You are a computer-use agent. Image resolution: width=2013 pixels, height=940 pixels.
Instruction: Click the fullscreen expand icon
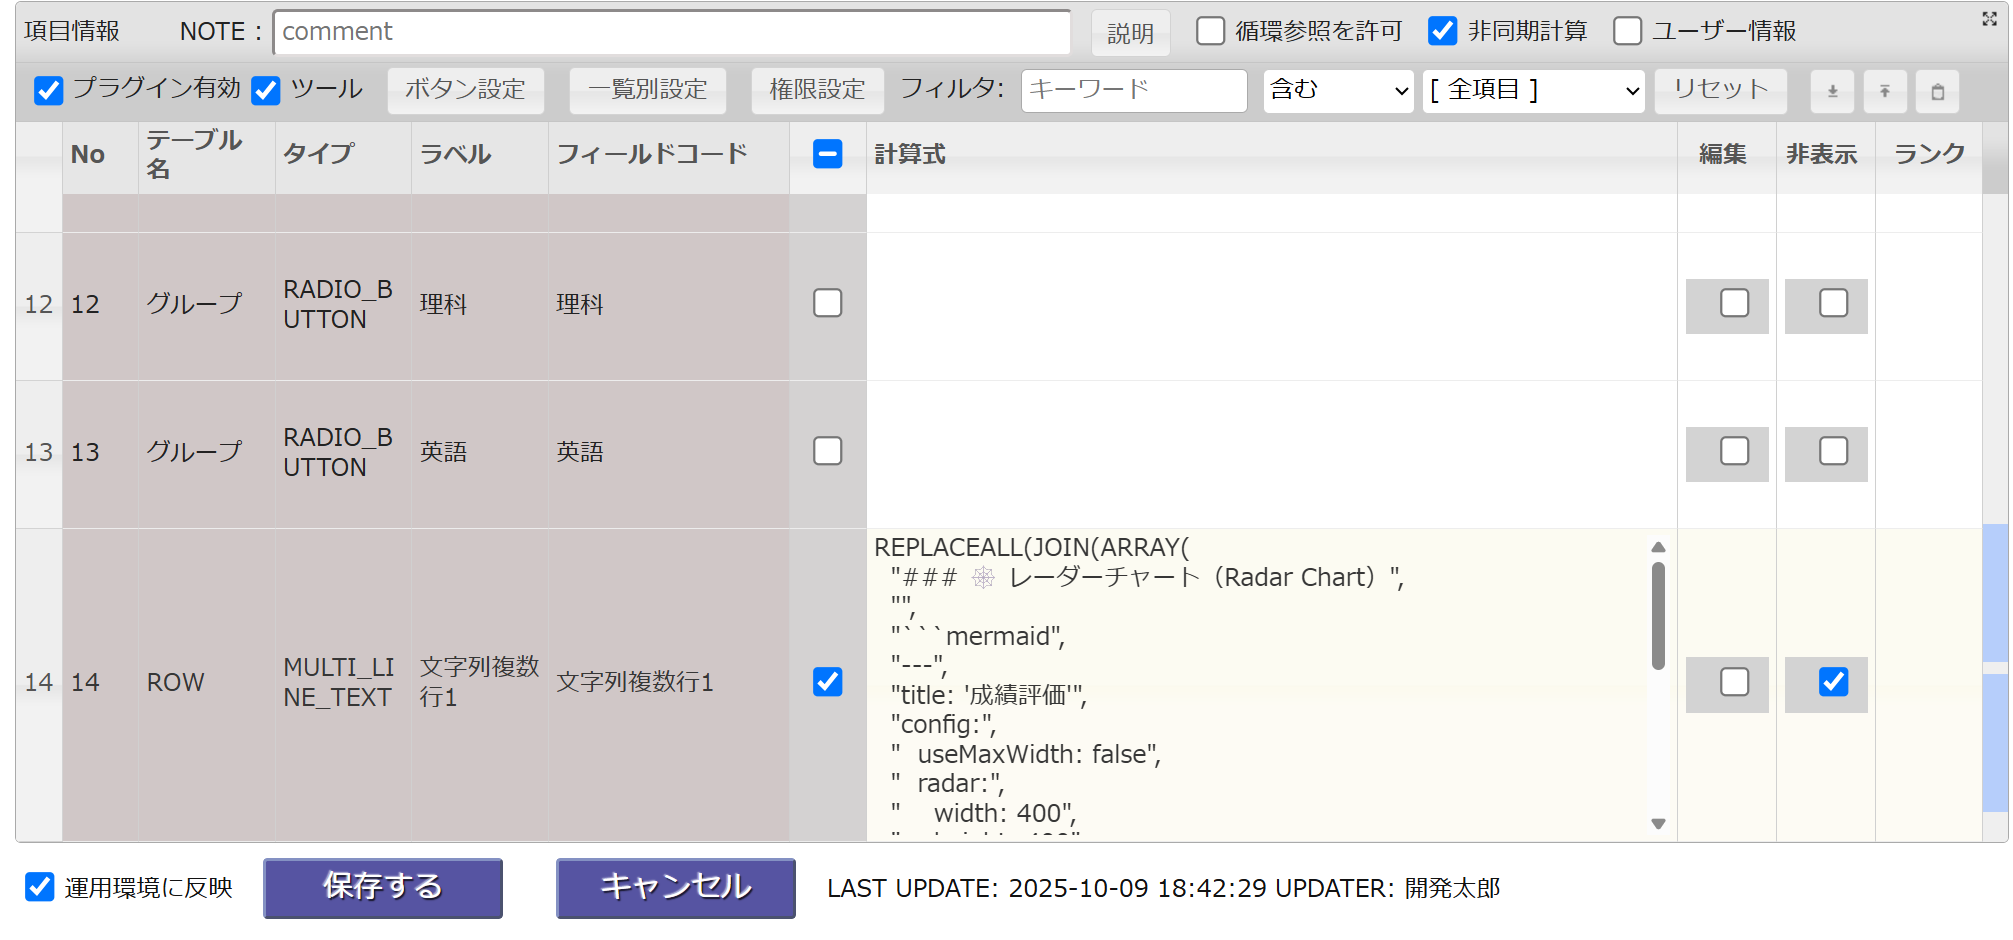(x=1989, y=19)
